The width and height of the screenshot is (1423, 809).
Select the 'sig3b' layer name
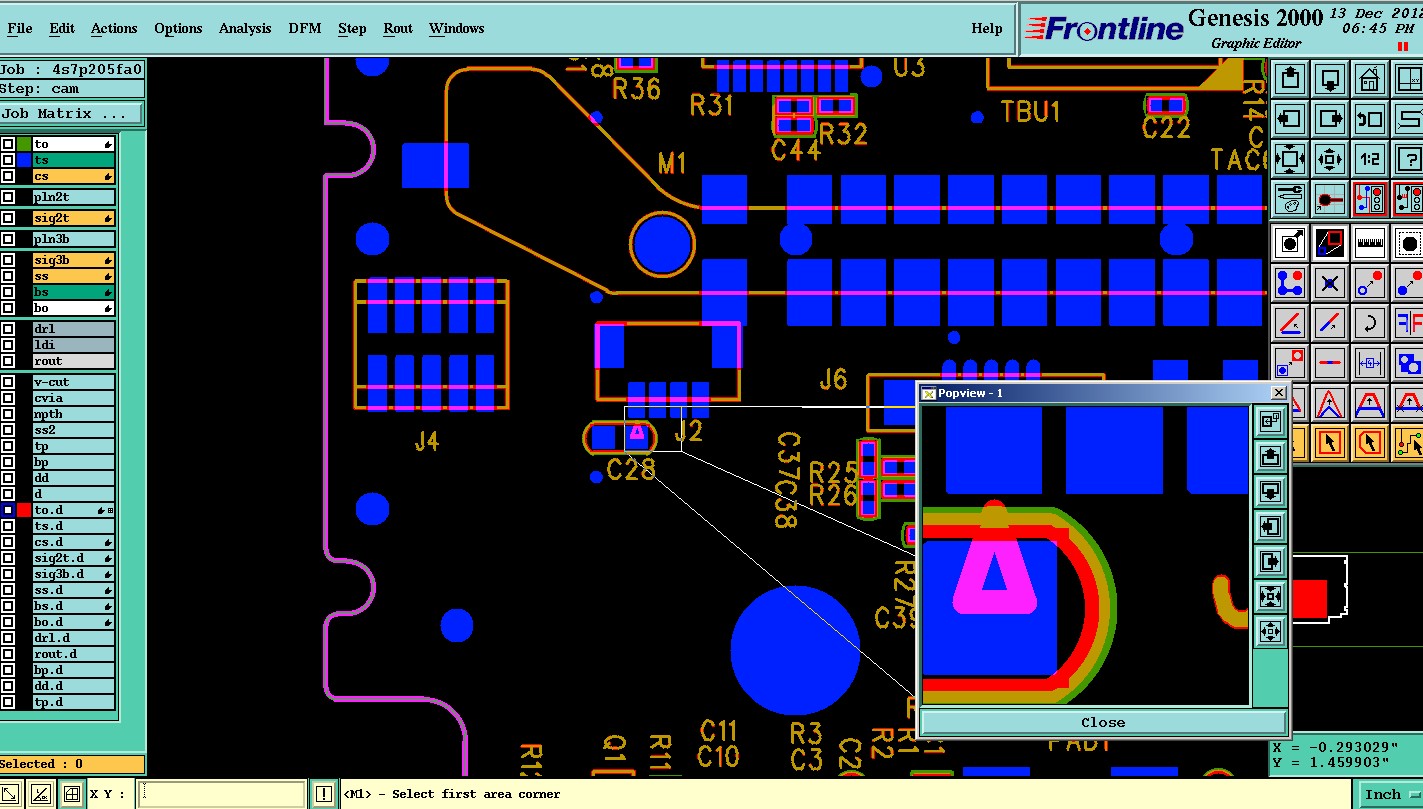point(74,260)
